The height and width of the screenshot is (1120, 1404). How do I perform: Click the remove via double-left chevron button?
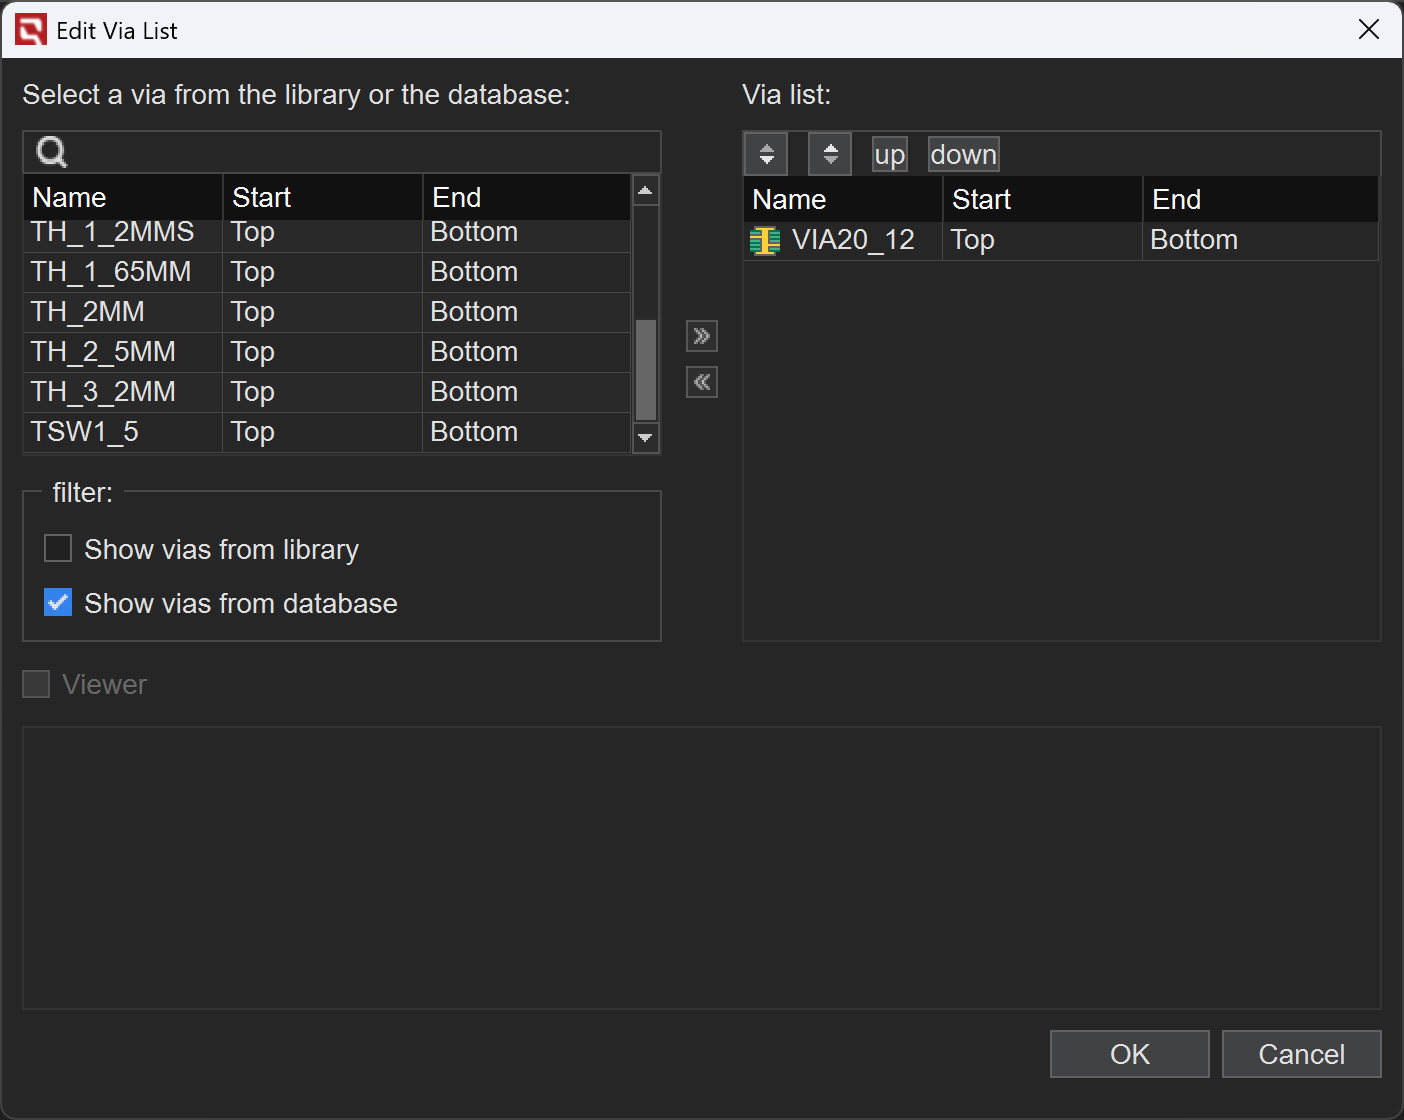tap(702, 382)
